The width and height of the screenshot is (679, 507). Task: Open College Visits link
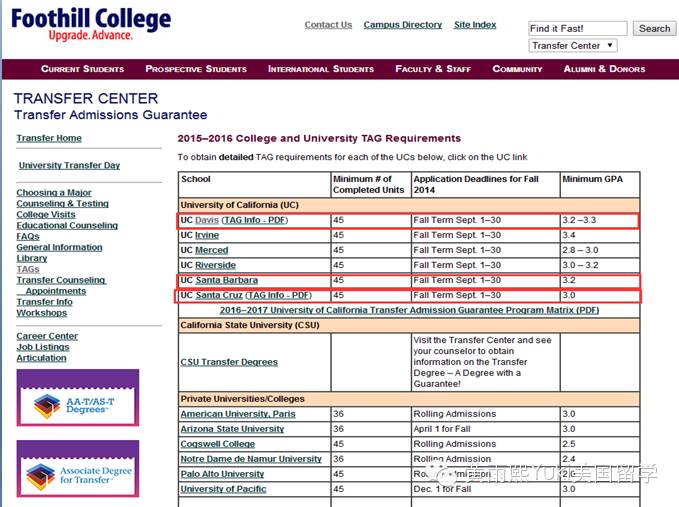point(46,214)
